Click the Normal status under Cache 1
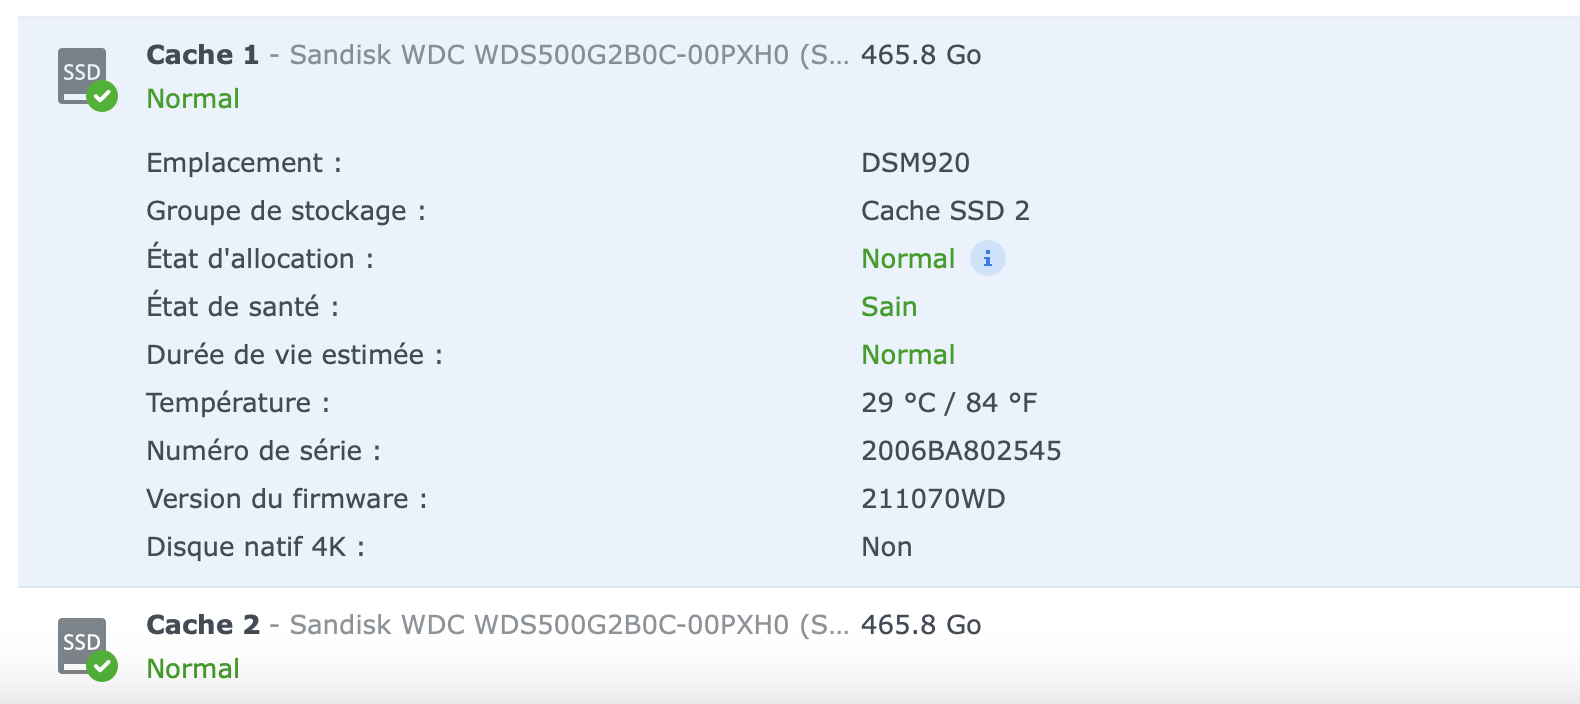 pyautogui.click(x=193, y=99)
